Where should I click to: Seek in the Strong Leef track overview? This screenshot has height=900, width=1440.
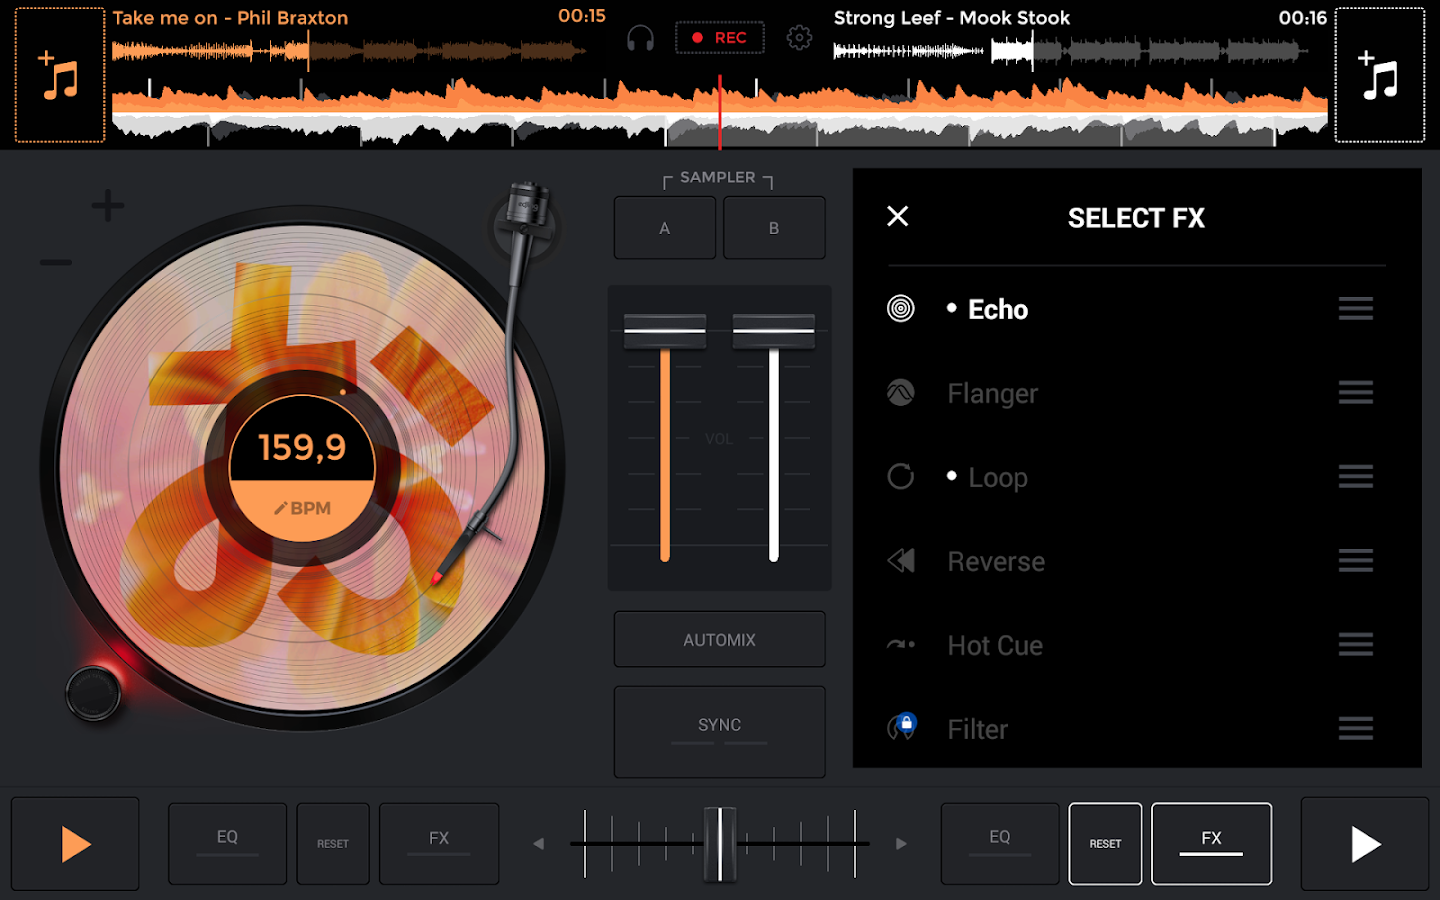(x=1070, y=50)
